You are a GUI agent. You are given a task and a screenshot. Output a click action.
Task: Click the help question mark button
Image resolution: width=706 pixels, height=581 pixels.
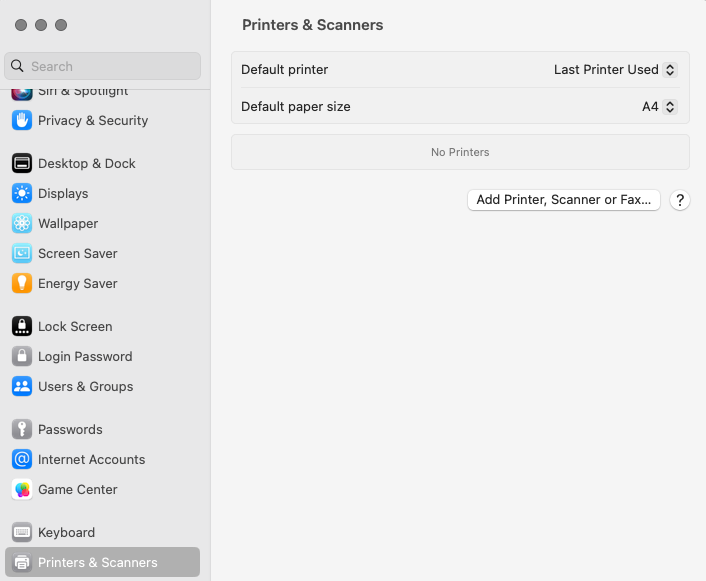point(680,200)
